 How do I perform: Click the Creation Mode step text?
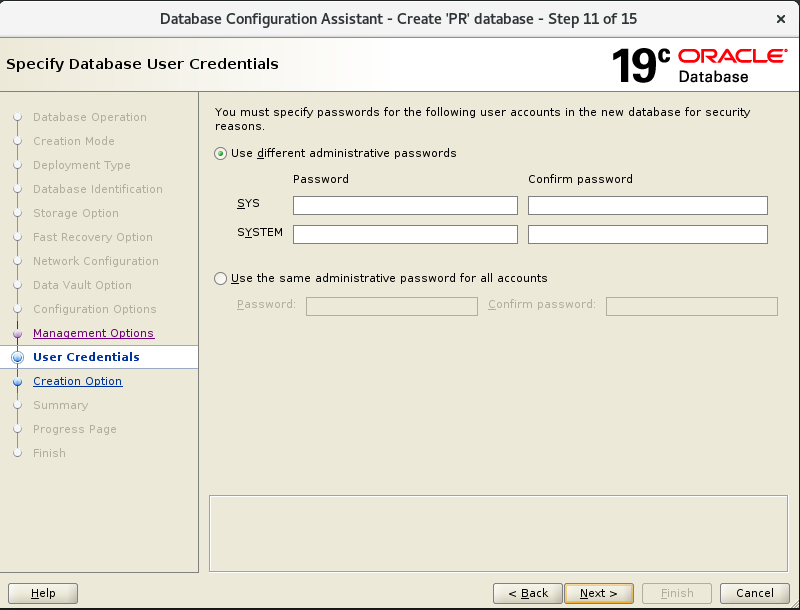[x=74, y=141]
